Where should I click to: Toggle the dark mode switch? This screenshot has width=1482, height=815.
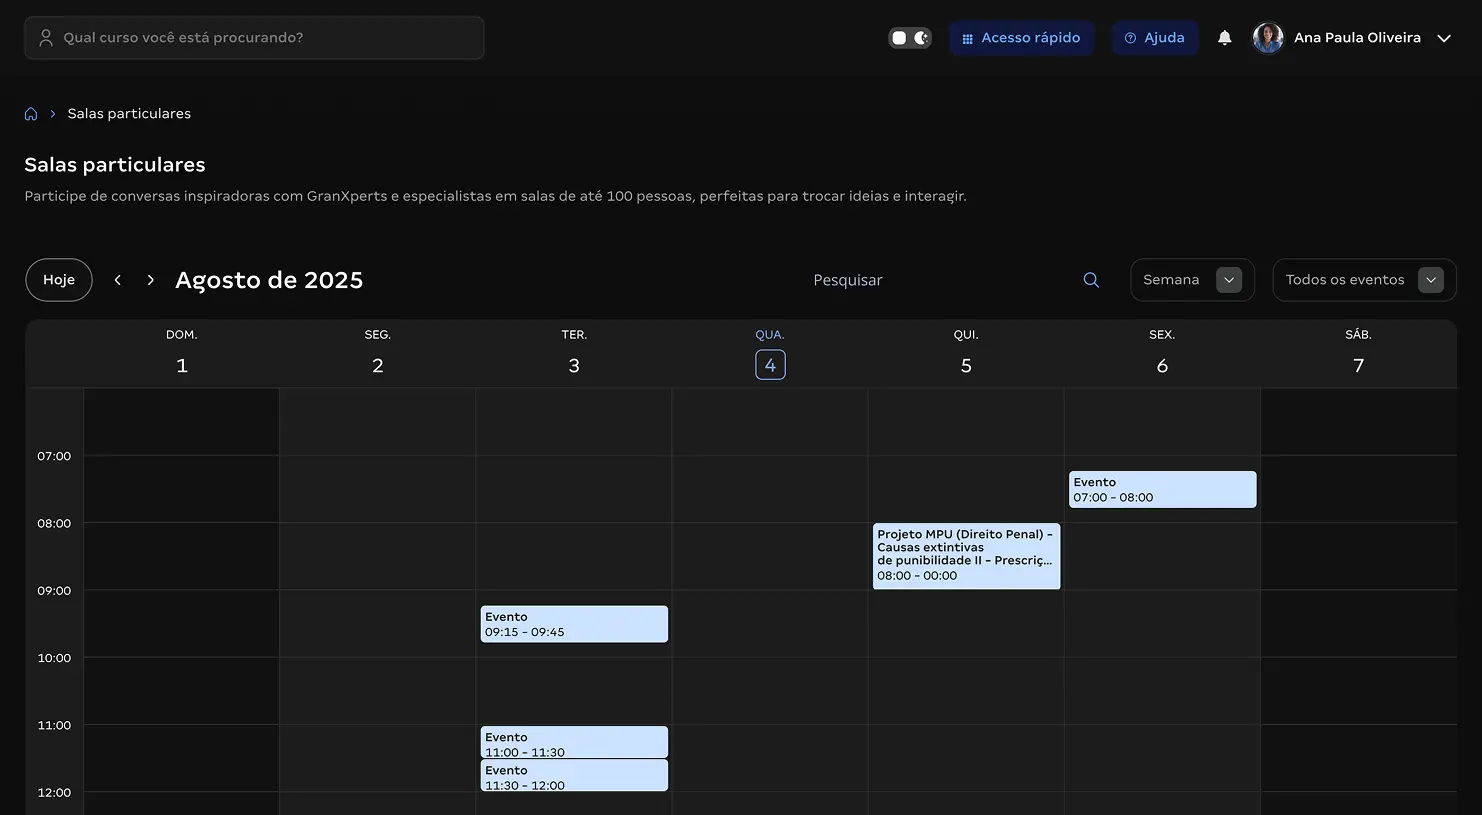click(910, 38)
